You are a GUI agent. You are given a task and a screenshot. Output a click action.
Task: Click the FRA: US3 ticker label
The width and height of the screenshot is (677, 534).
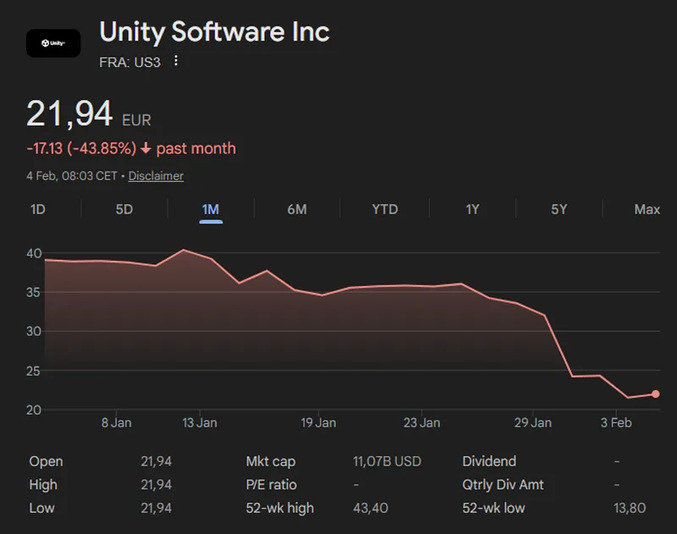130,61
